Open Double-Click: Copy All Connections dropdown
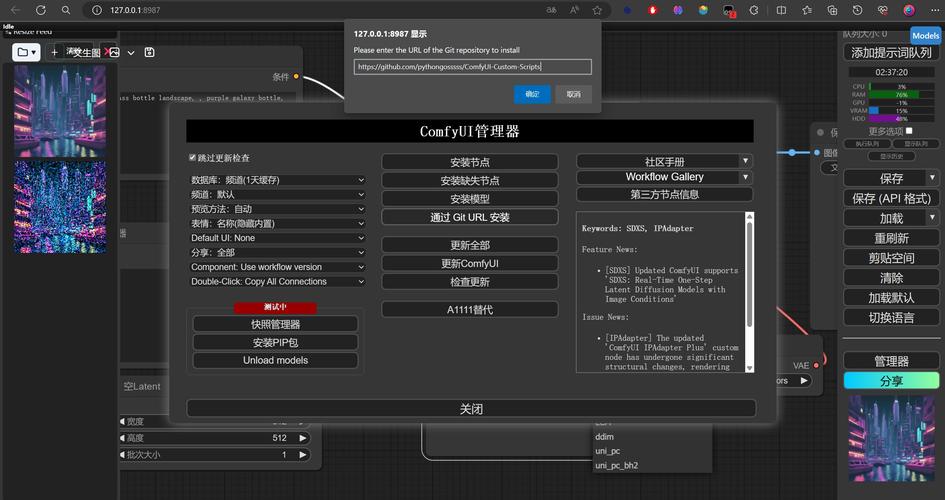This screenshot has width=945, height=500. click(277, 281)
